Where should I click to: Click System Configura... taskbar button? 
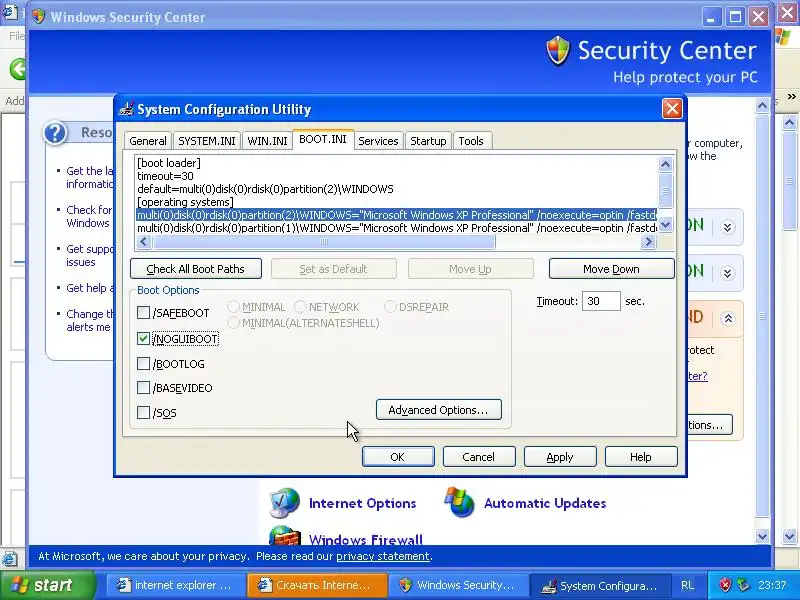599,585
